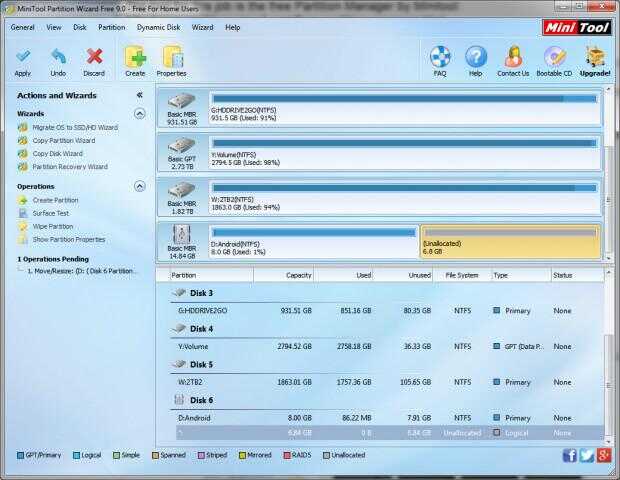
Task: Select the Disk 3 header row
Action: pyautogui.click(x=388, y=293)
